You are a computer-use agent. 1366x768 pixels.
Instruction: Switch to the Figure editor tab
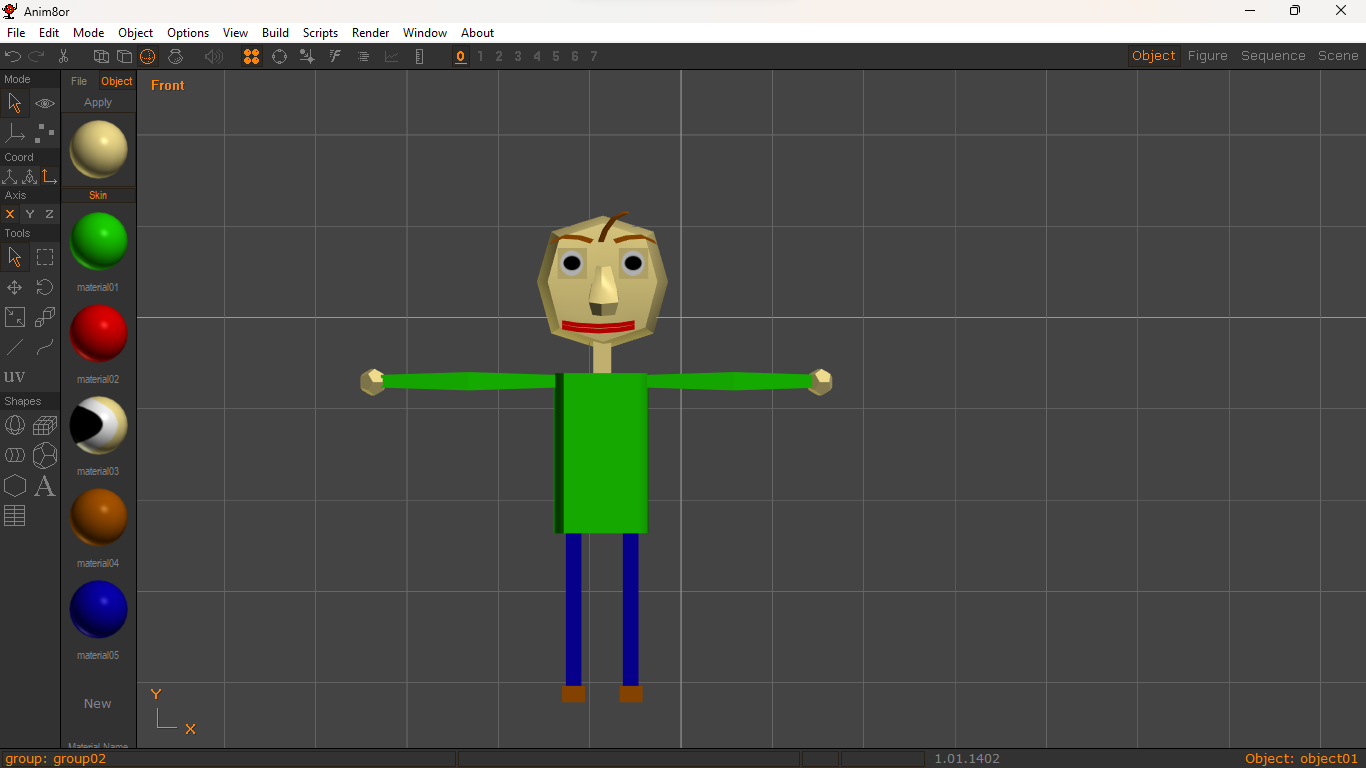pyautogui.click(x=1207, y=55)
